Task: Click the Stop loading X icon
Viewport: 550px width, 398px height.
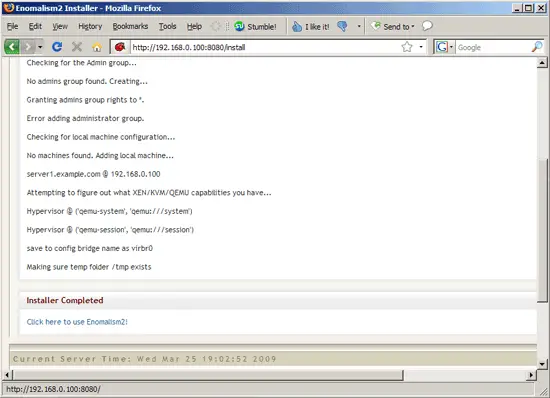Action: click(x=77, y=47)
